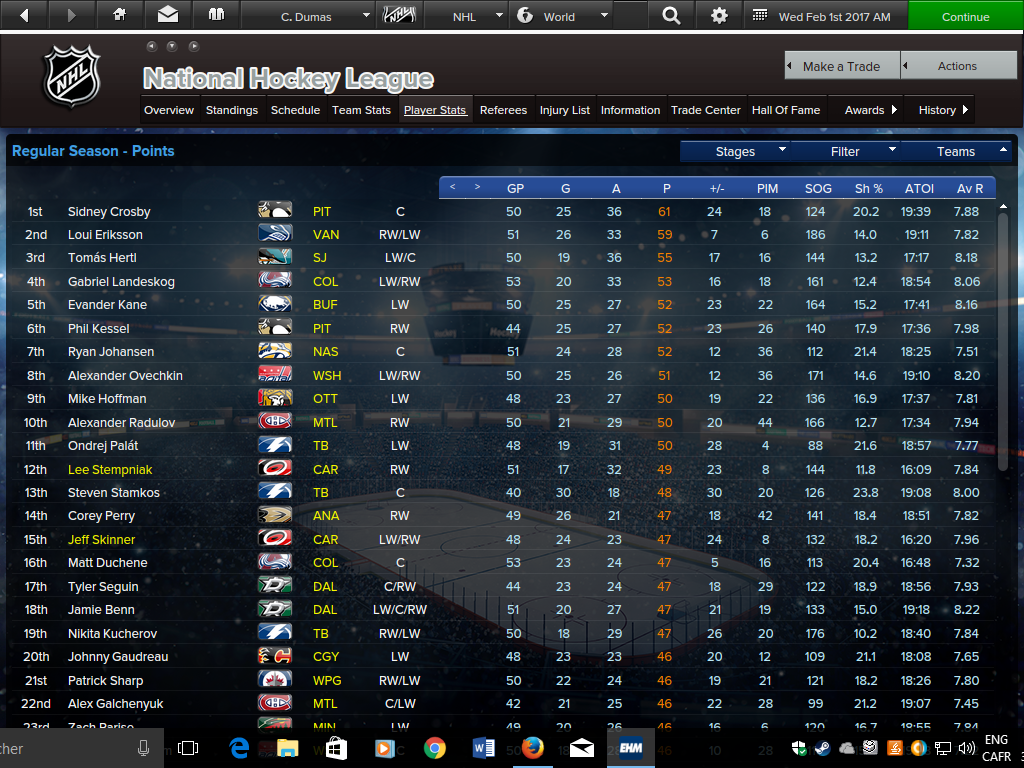Click the Canucks logo in Loui Eriksson's row
1024x768 pixels.
(x=275, y=233)
